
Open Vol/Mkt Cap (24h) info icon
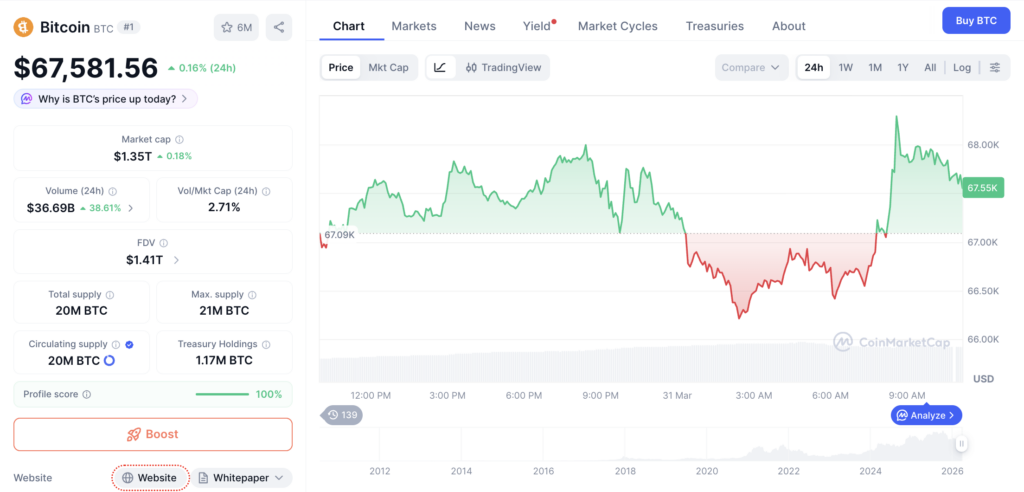click(x=266, y=191)
